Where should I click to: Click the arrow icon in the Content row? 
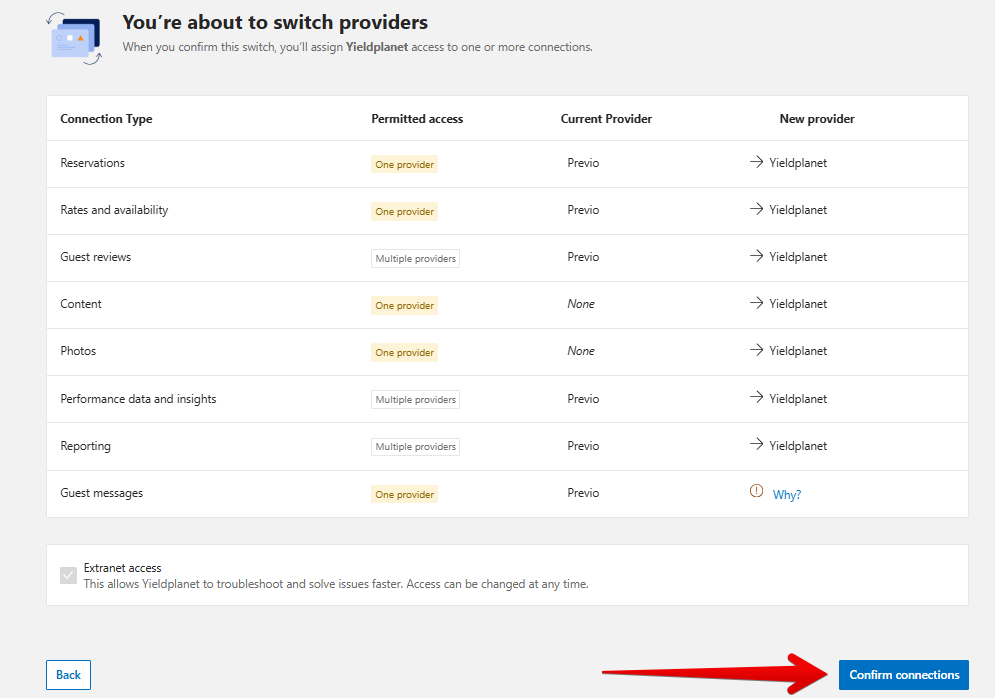[756, 303]
